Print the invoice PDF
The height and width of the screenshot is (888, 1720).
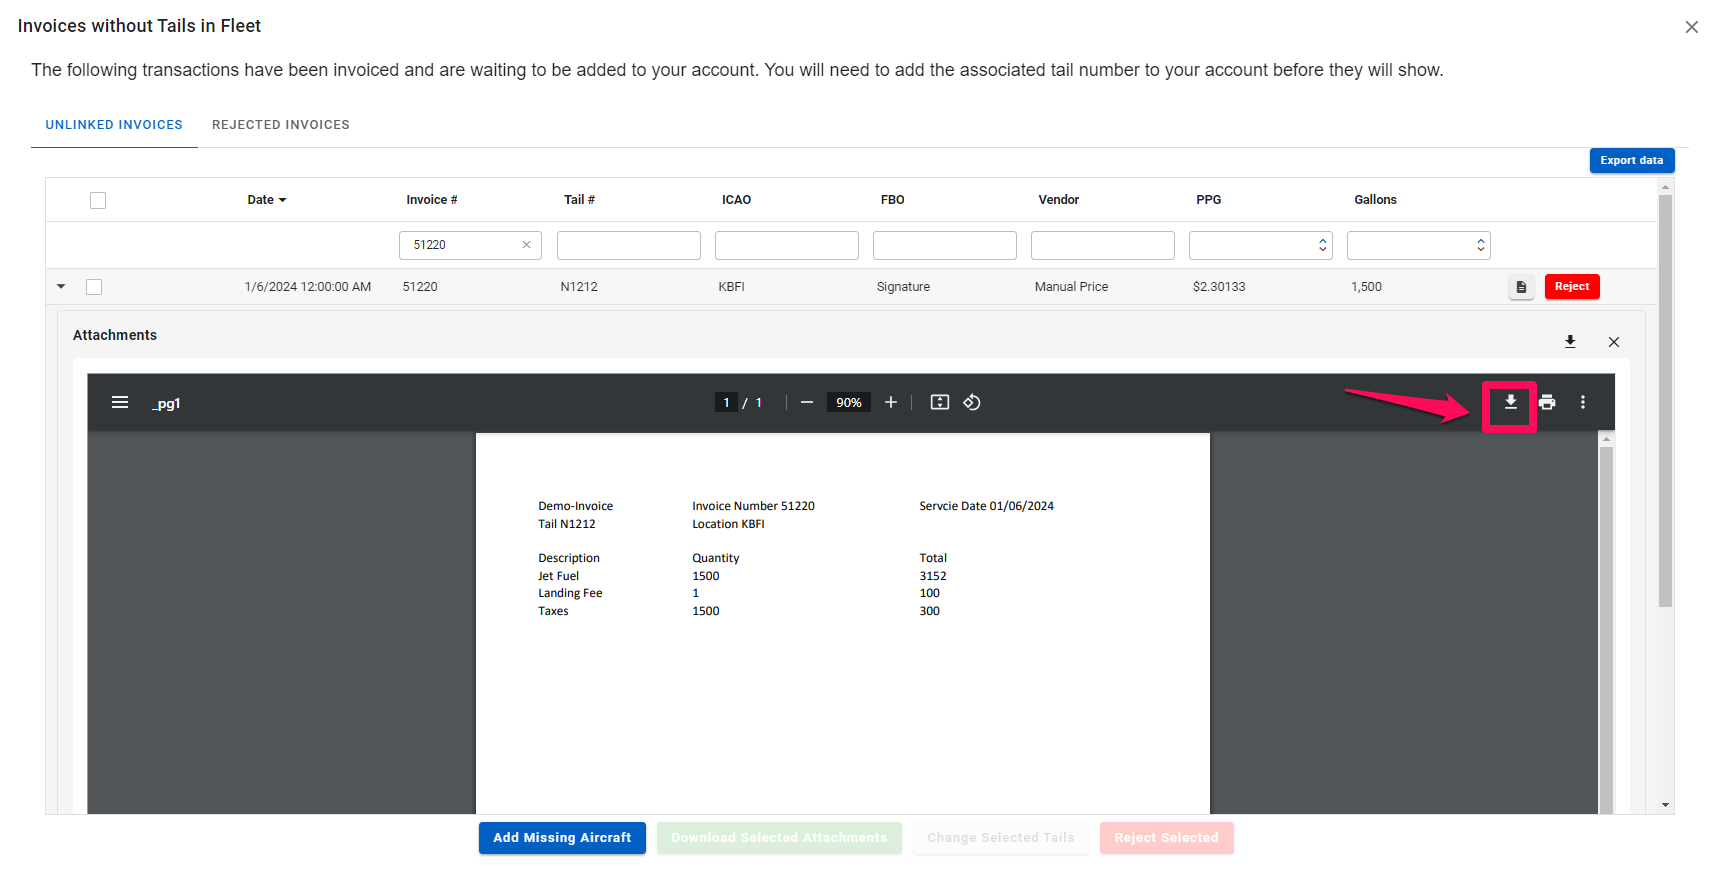tap(1547, 402)
